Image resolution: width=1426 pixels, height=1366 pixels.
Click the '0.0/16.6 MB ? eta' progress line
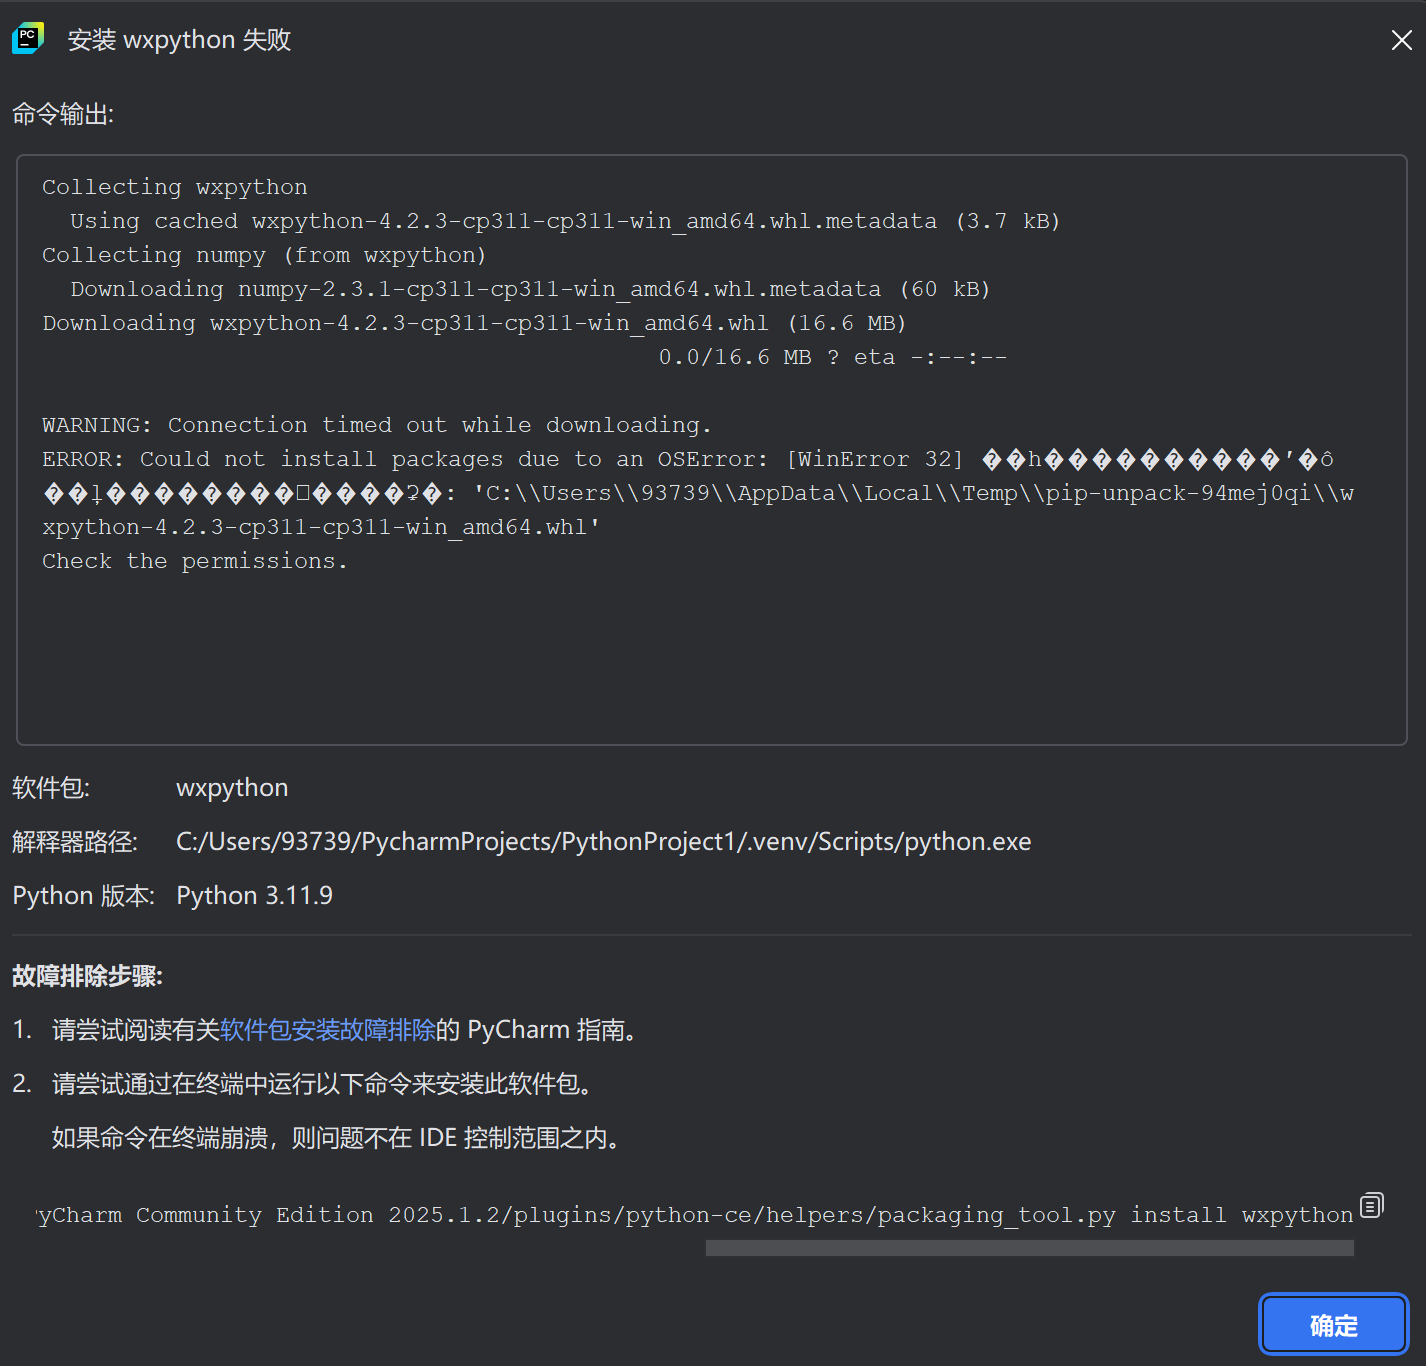click(x=832, y=357)
